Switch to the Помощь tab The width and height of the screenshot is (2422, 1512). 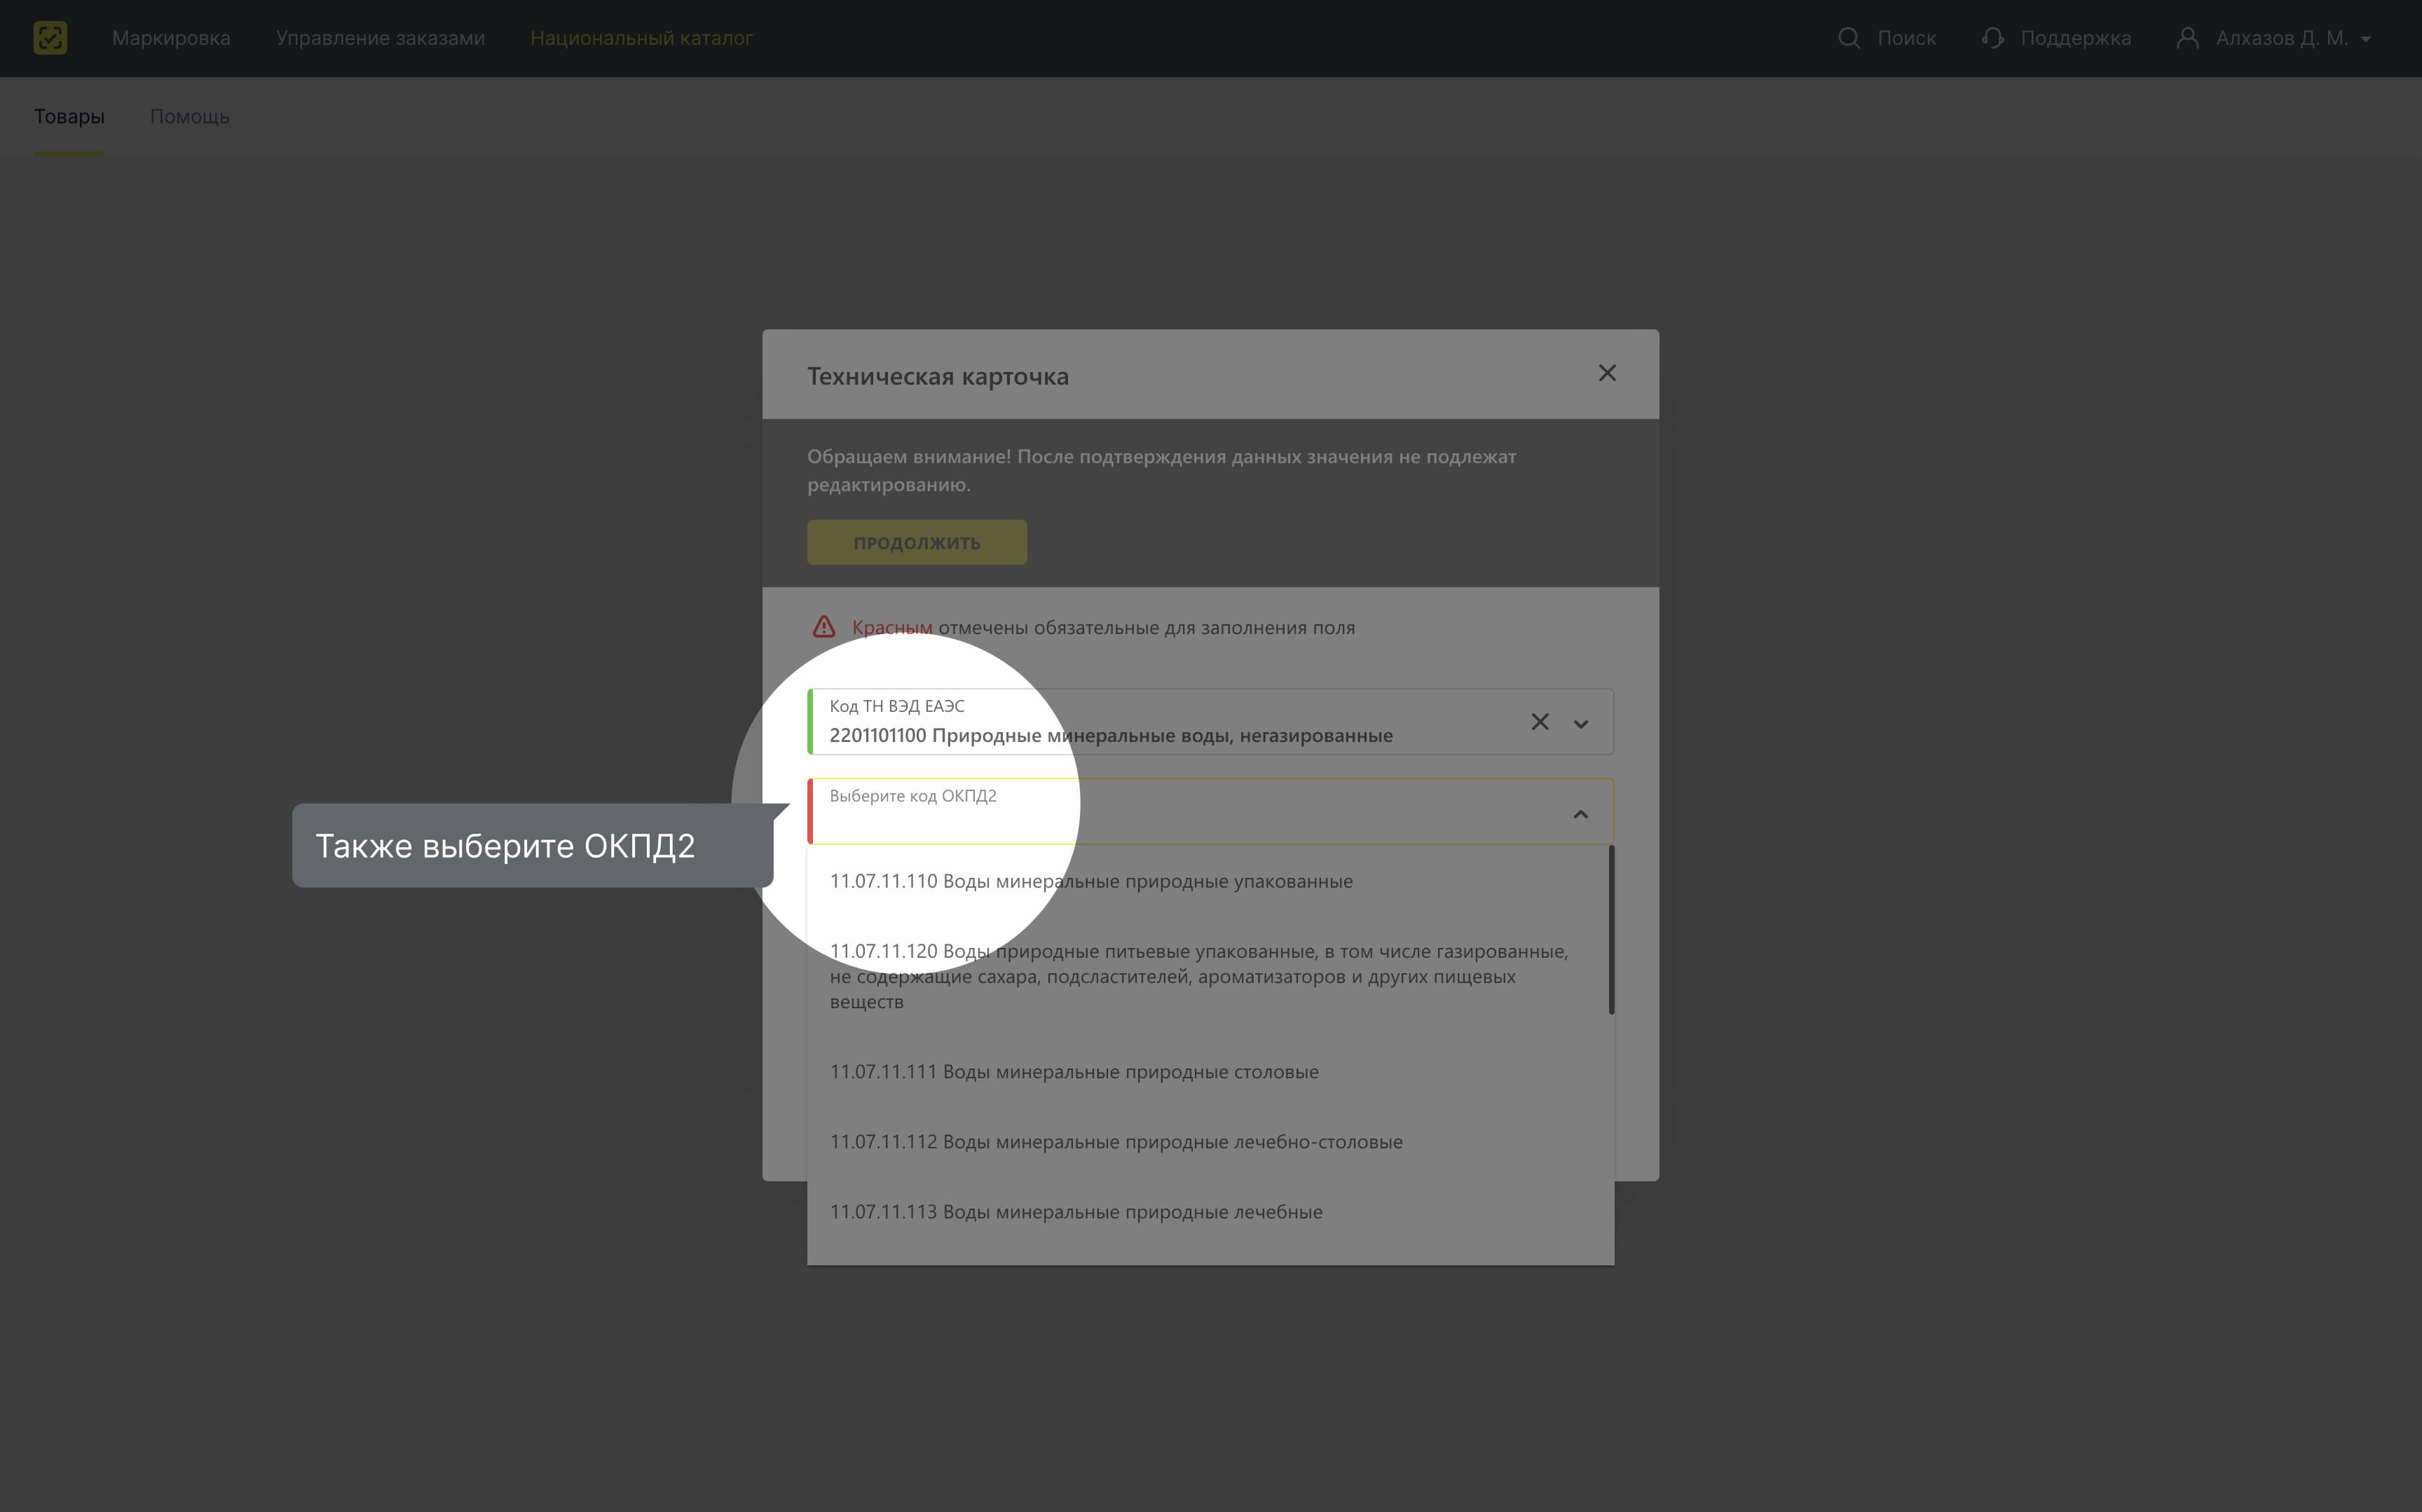coord(189,116)
